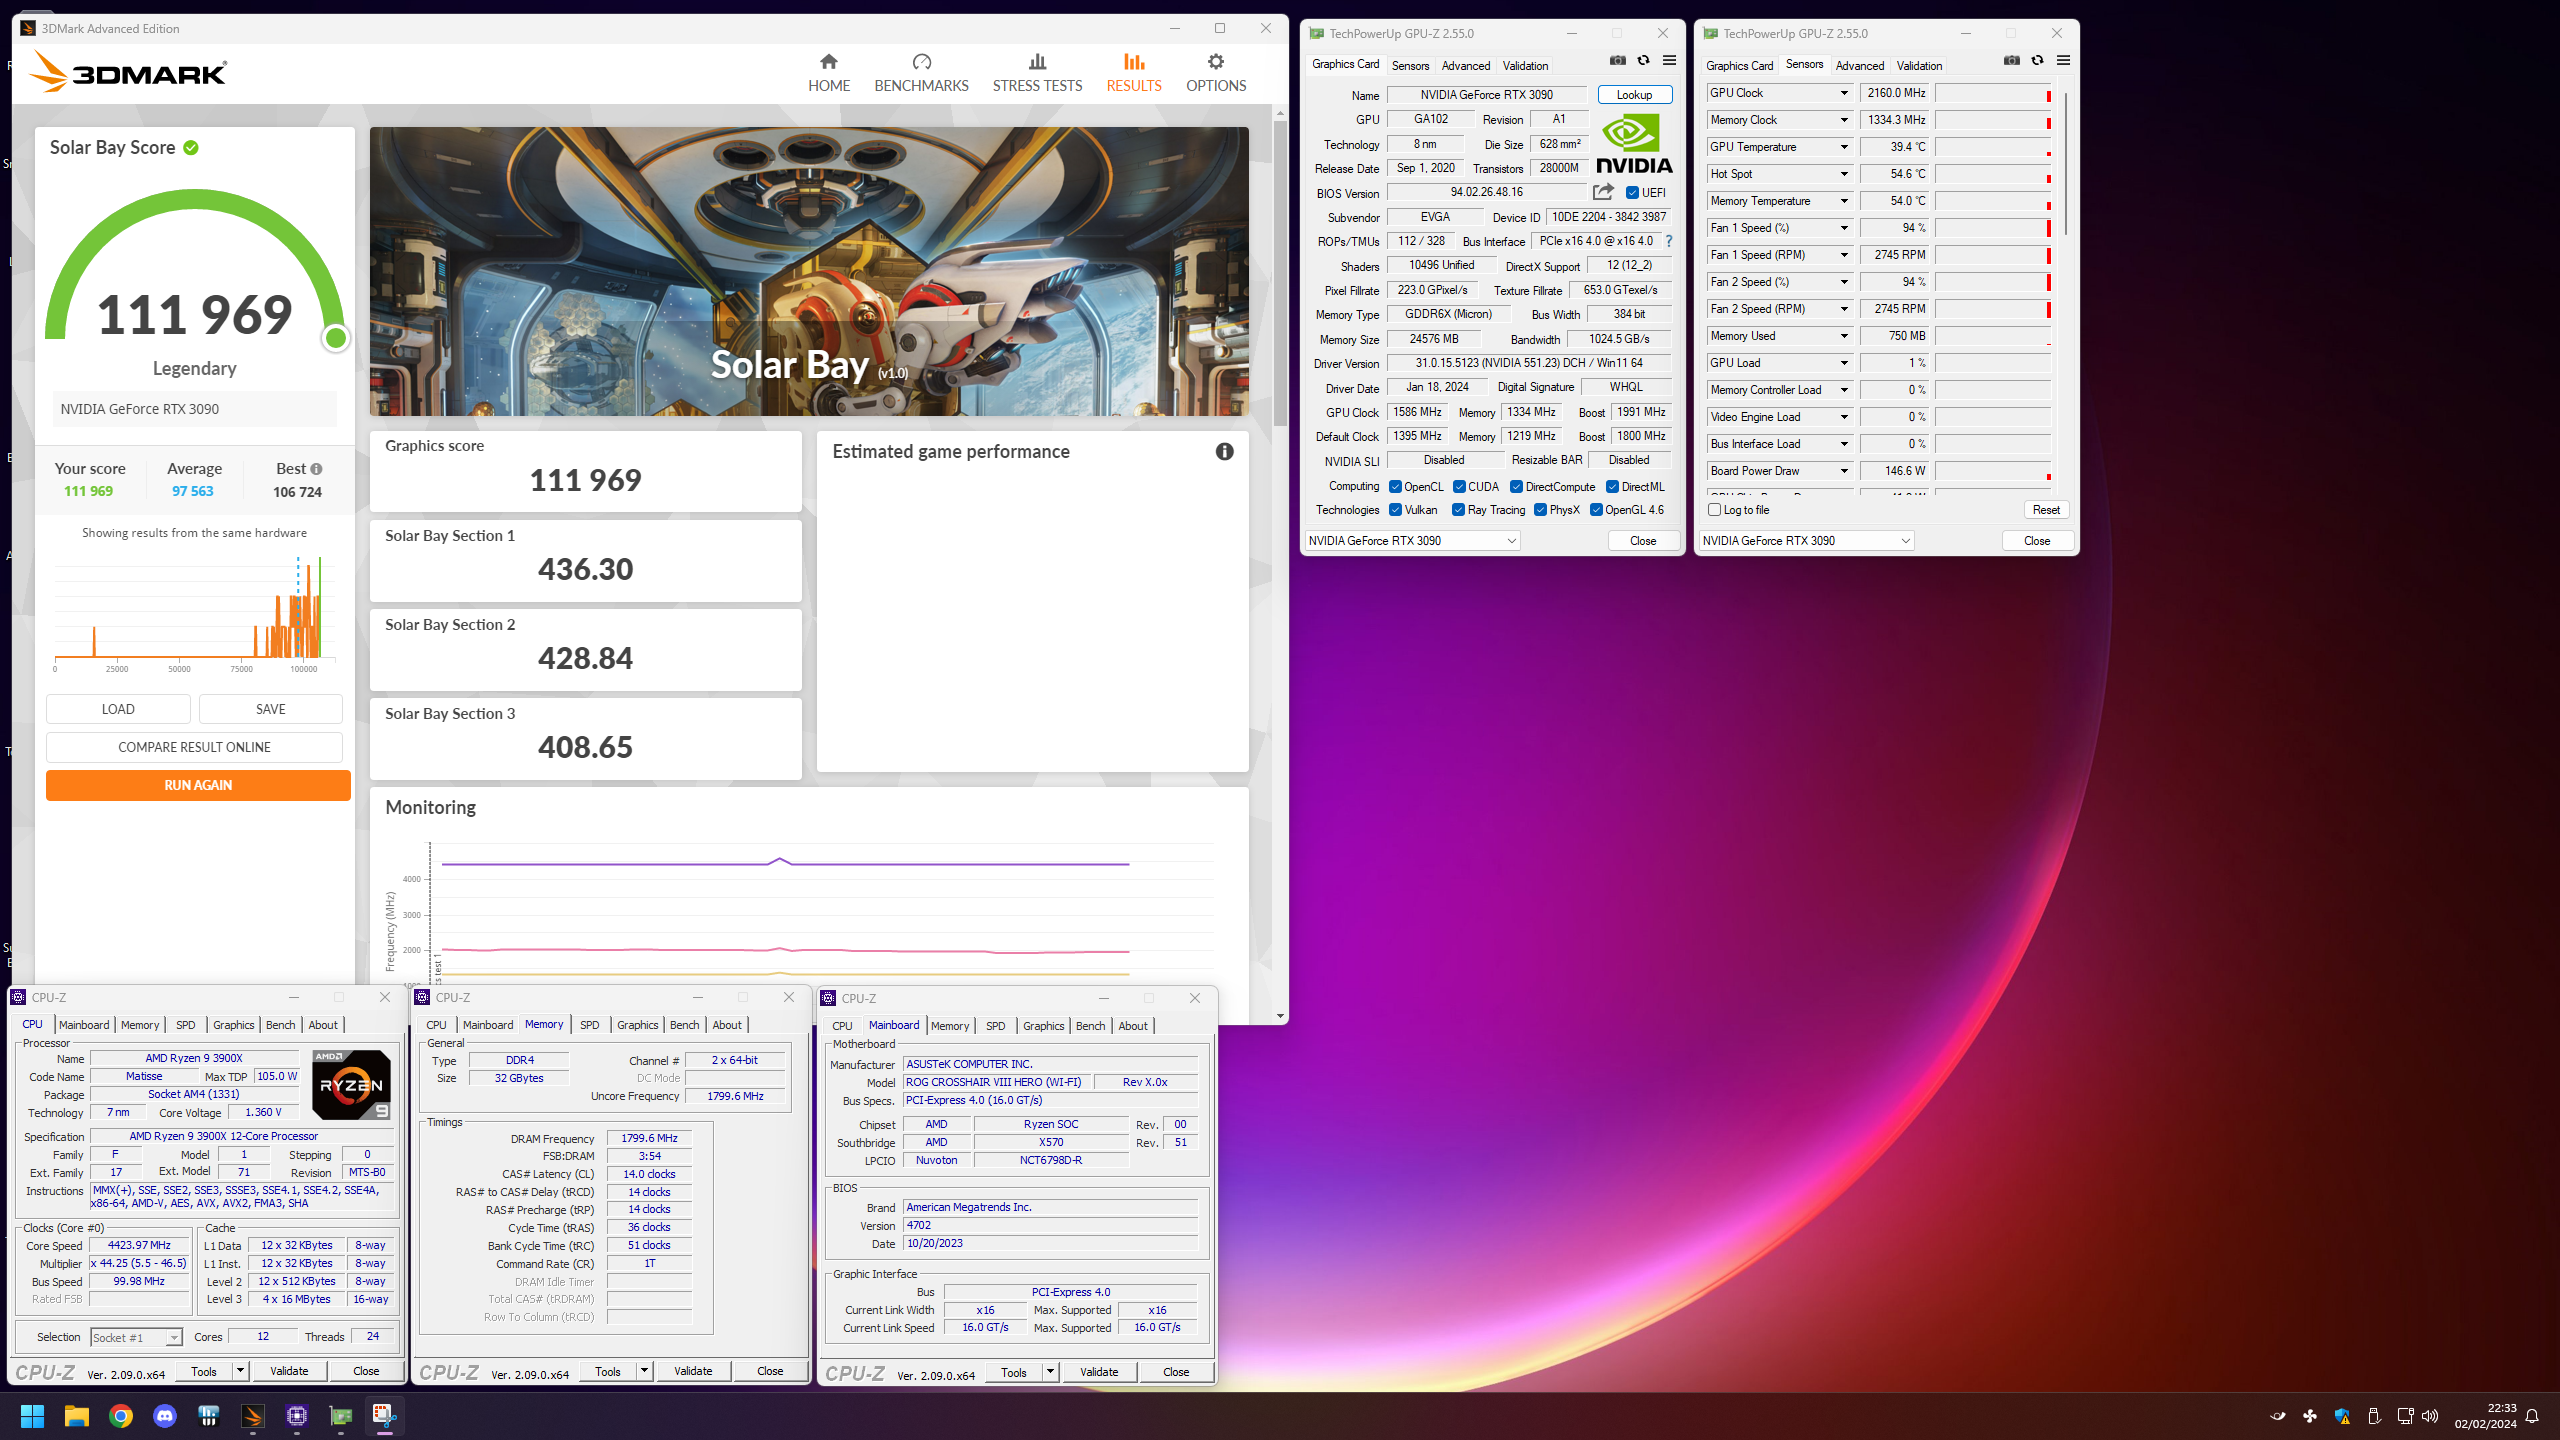Click RUN AGAIN in 3DMark

pyautogui.click(x=198, y=785)
